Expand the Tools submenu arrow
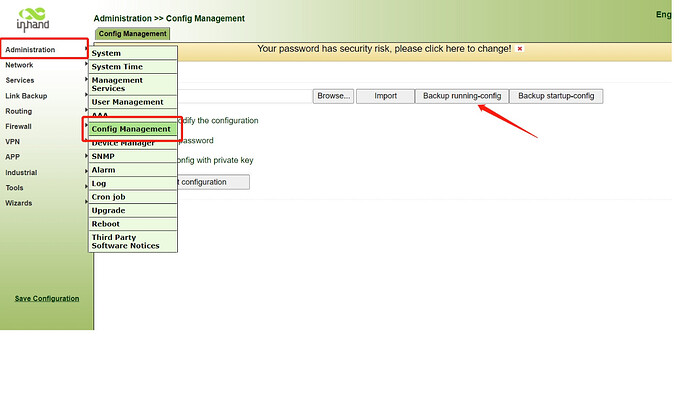Image resolution: width=690 pixels, height=402 pixels. coord(86,187)
